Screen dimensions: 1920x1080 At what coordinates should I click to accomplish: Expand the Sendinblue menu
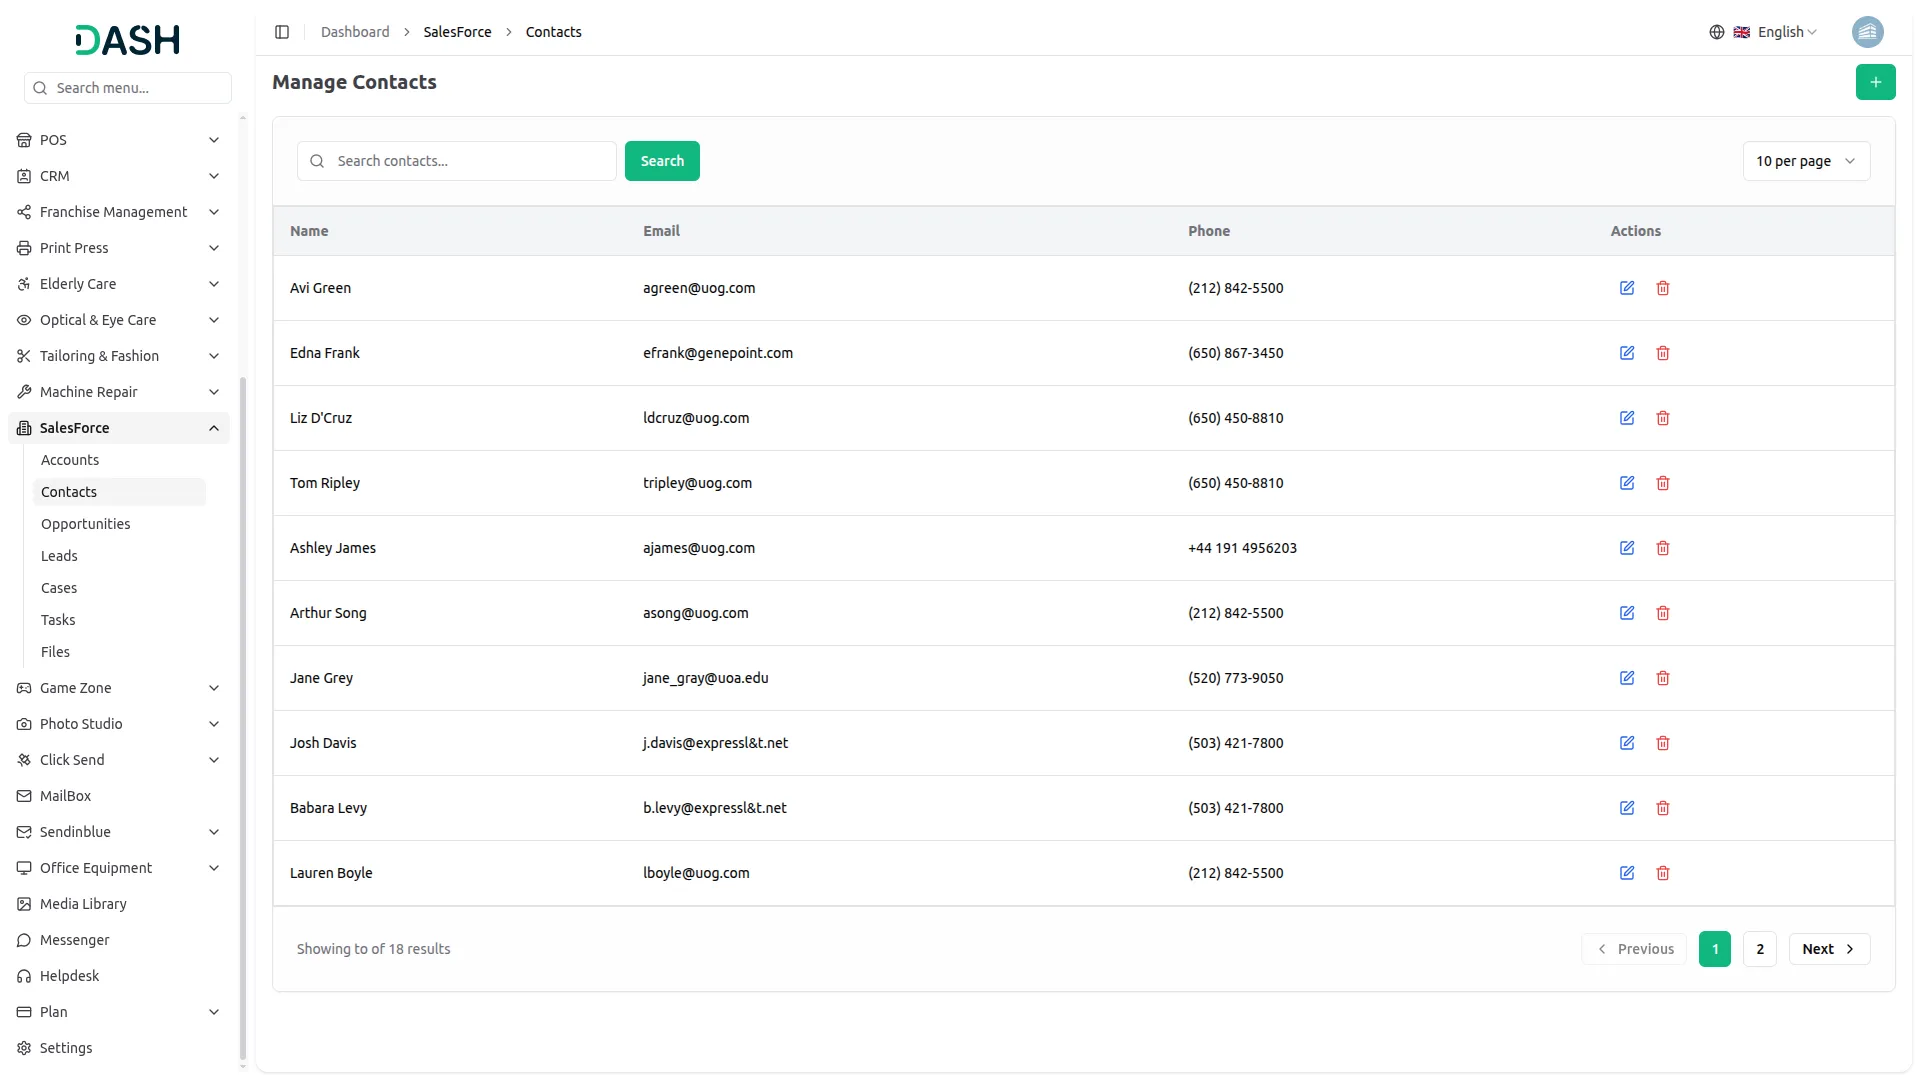(x=119, y=832)
